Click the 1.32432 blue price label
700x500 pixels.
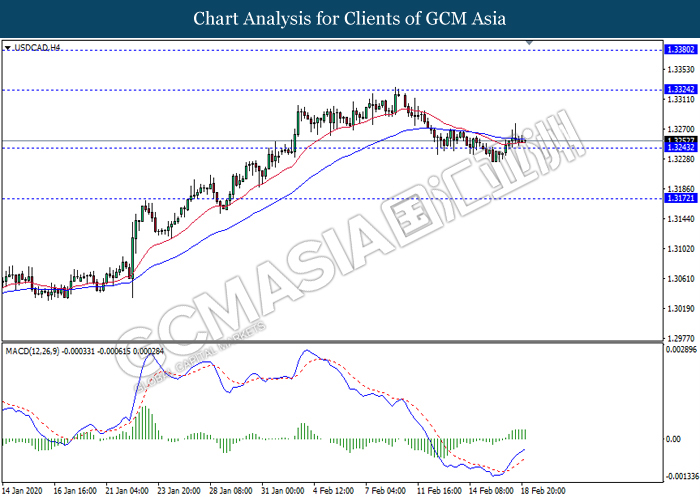pyautogui.click(x=680, y=148)
